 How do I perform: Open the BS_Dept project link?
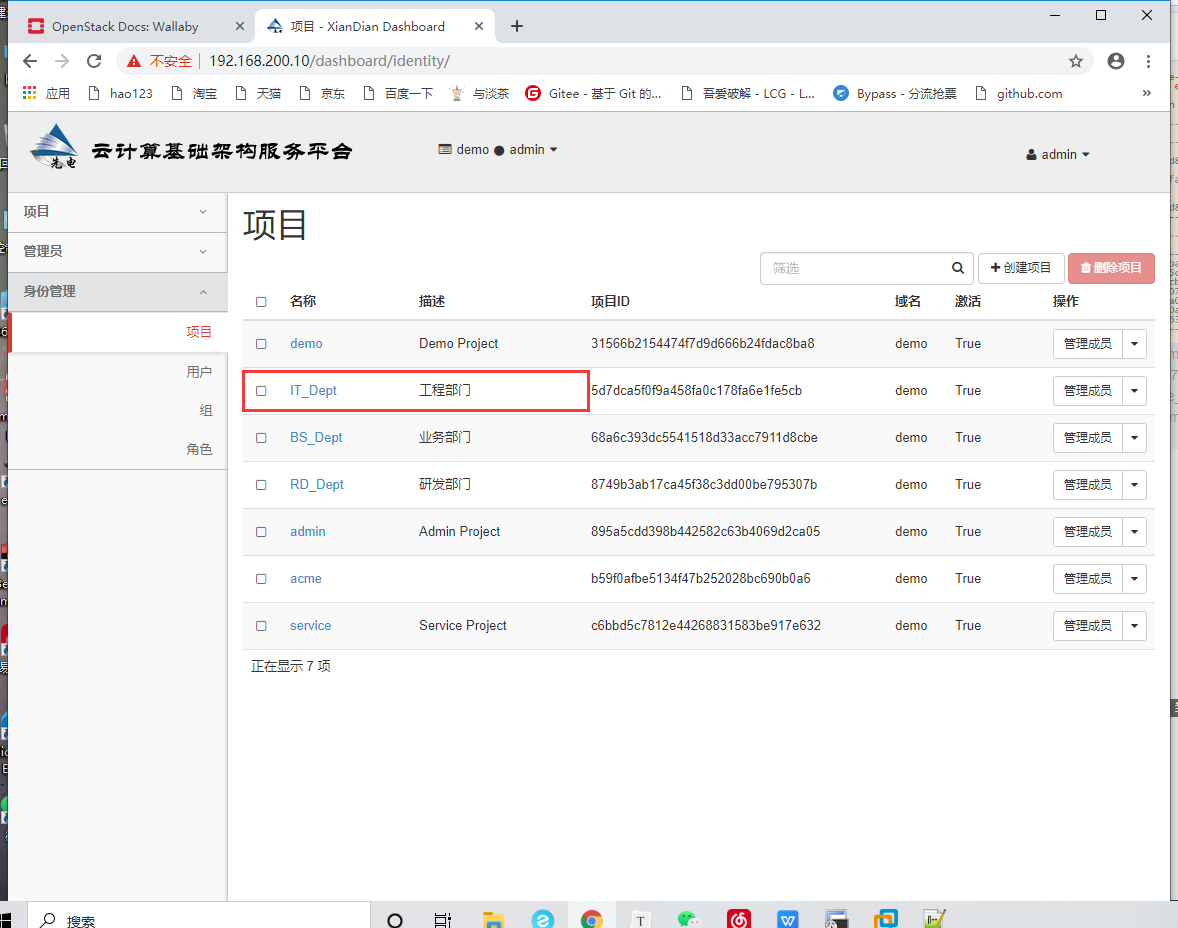tap(316, 437)
